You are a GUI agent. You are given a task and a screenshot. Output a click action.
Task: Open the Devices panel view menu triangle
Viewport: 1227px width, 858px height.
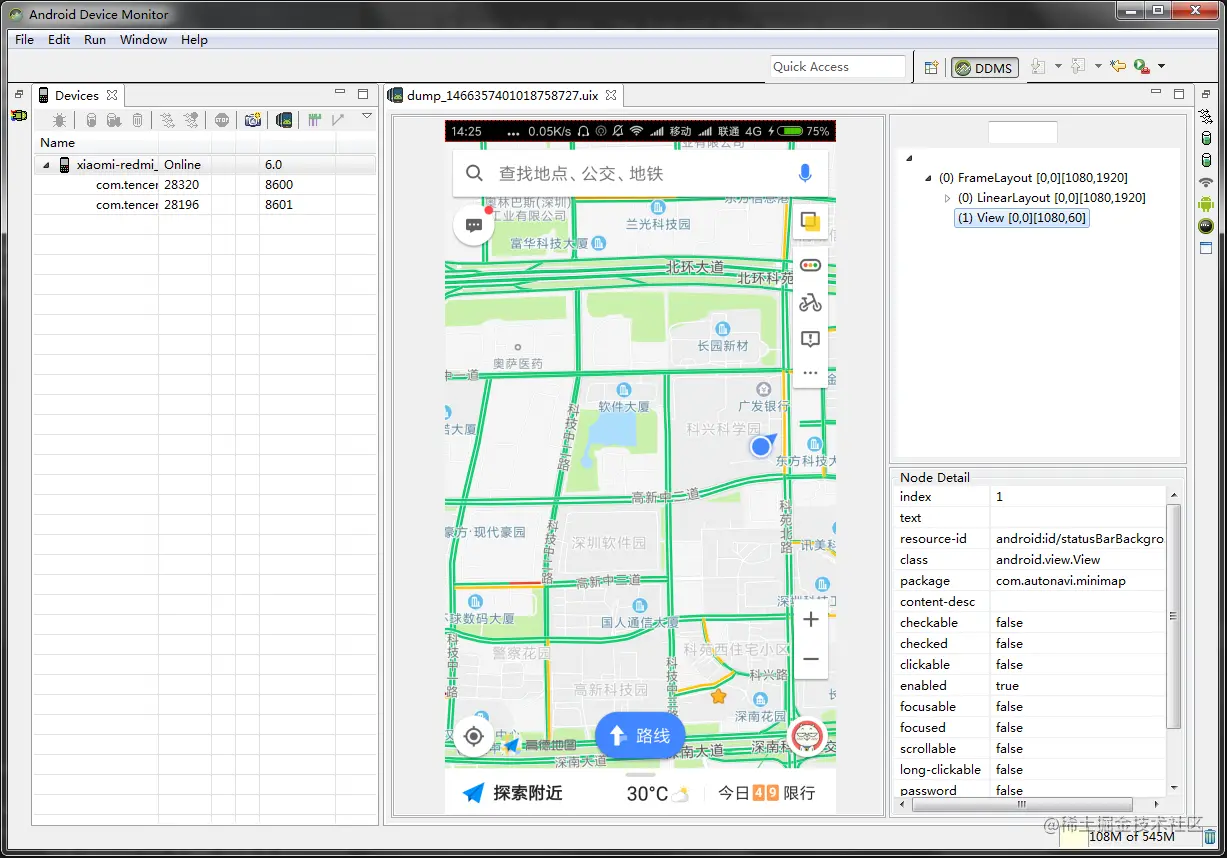(367, 117)
